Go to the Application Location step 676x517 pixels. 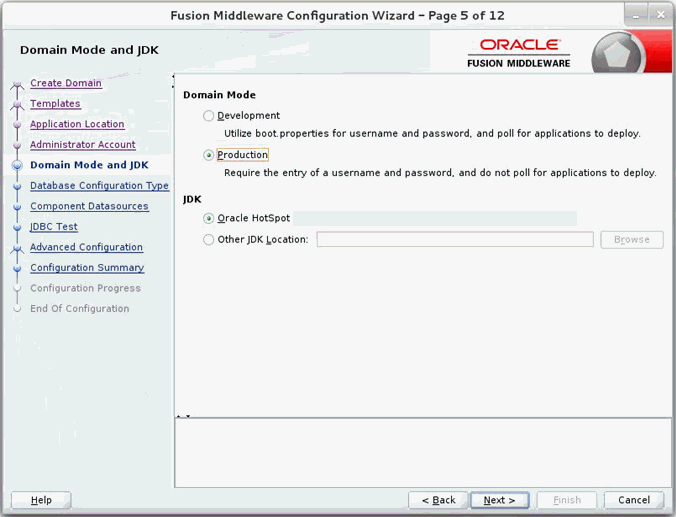[77, 124]
